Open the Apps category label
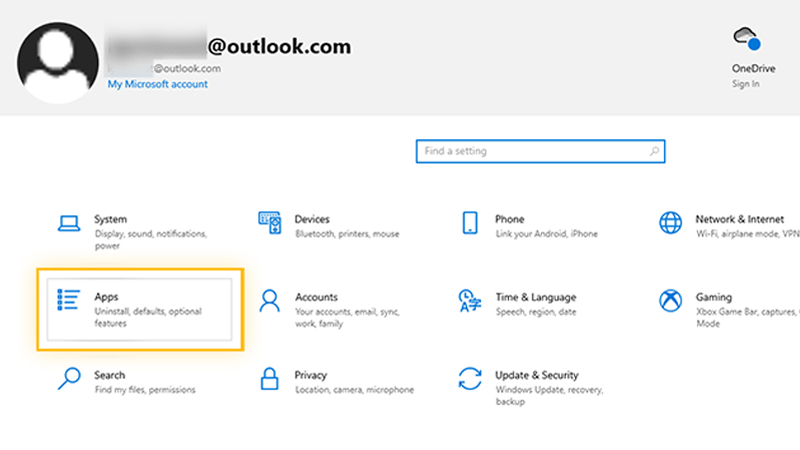The image size is (800, 450). pos(106,297)
